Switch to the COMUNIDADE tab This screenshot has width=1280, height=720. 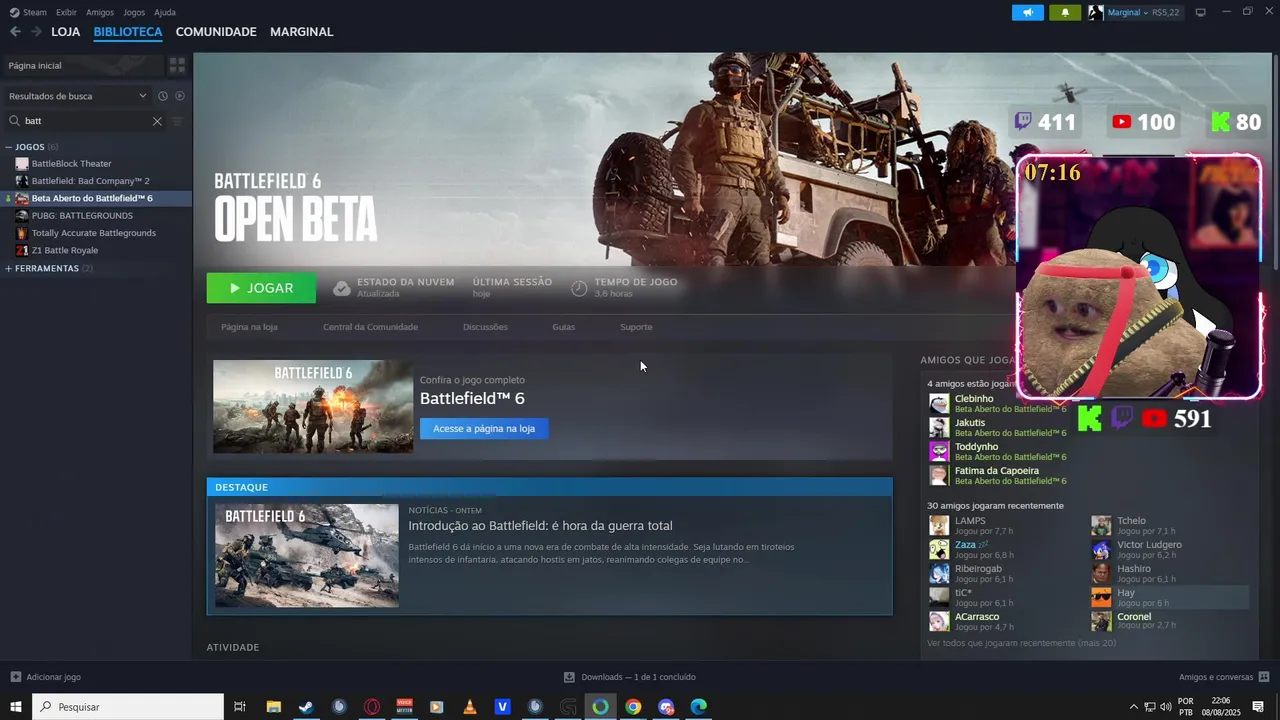click(x=216, y=32)
